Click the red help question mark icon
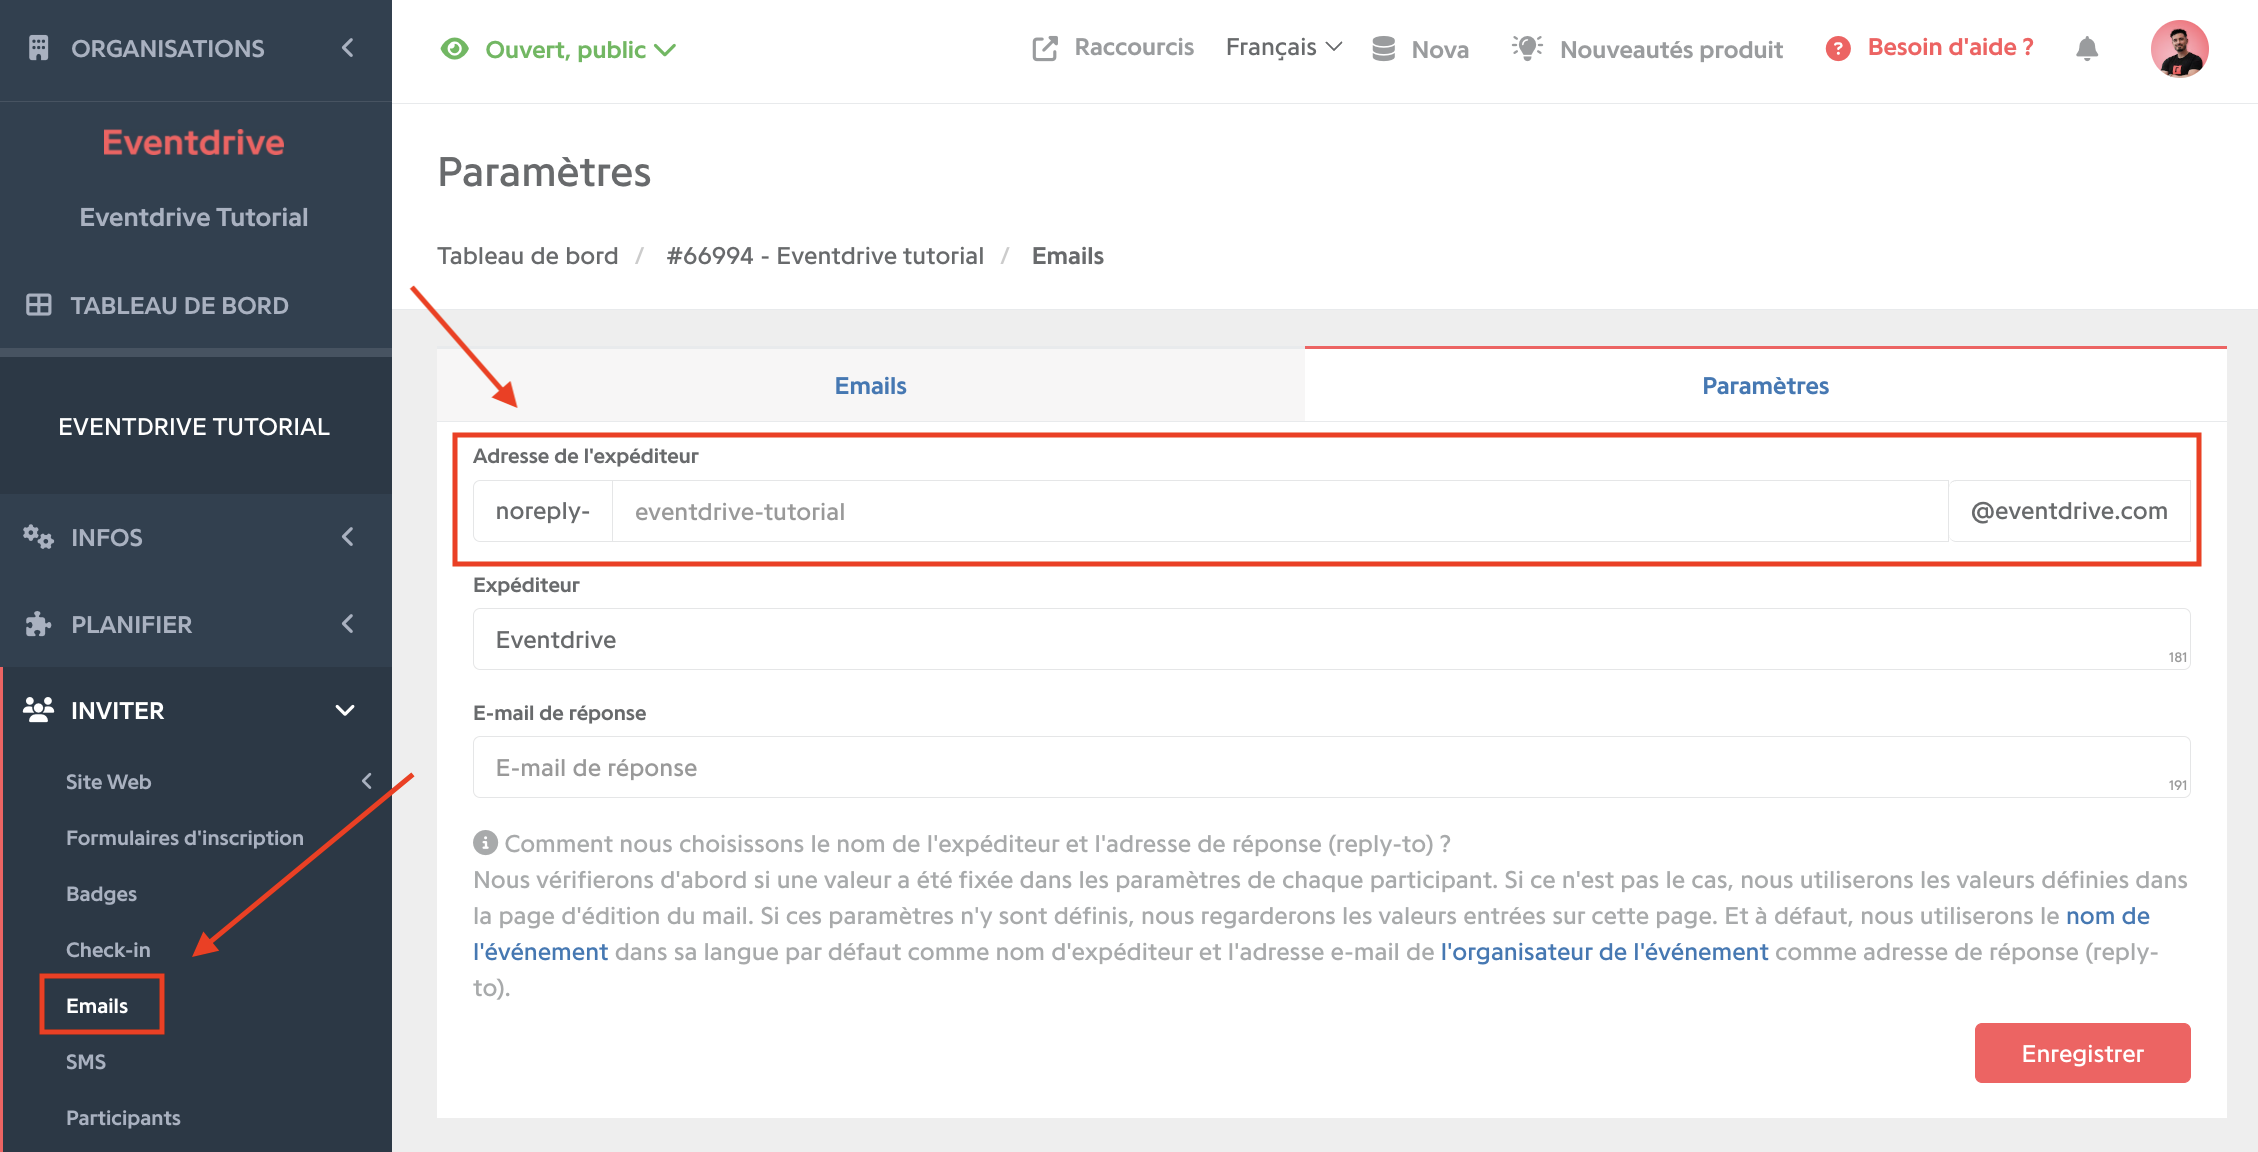2258x1152 pixels. coord(1838,48)
